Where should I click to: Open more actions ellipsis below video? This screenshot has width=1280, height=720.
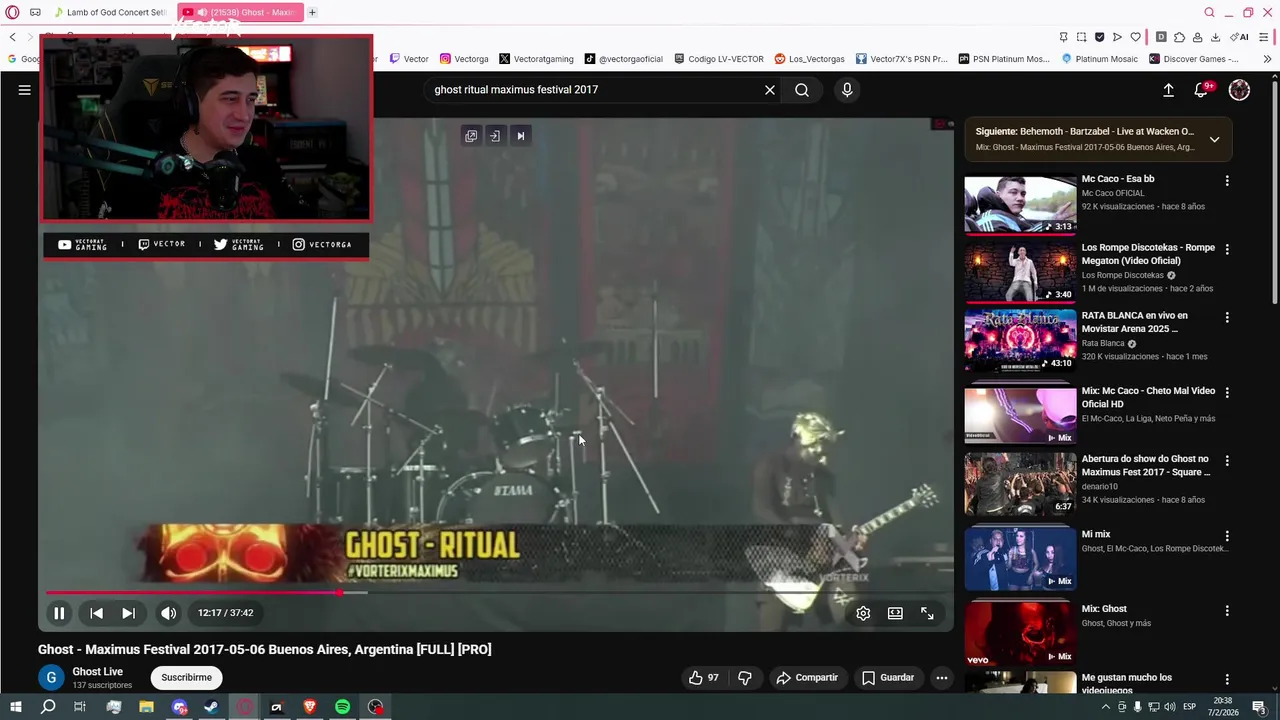click(x=941, y=677)
